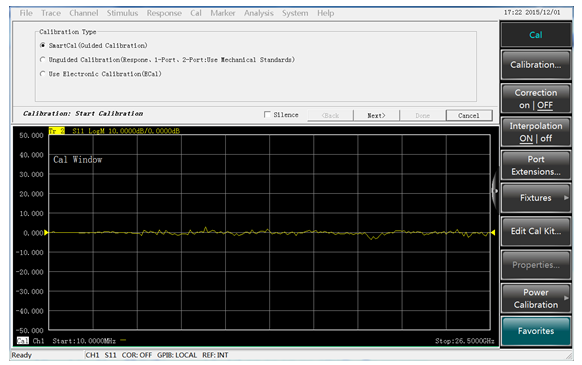582x365 pixels.
Task: Collapse softkey panel using side arrow handle
Action: tap(495, 191)
